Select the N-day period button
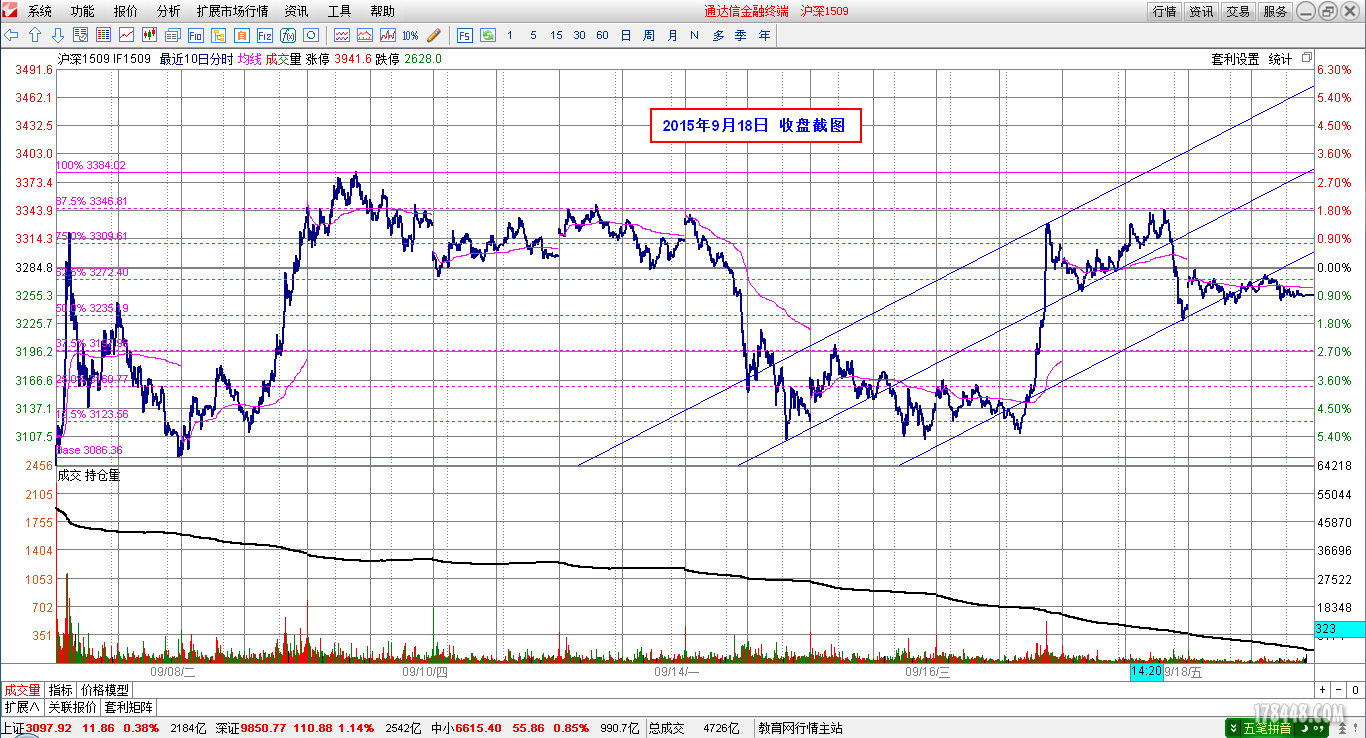The image size is (1366, 738). point(694,35)
